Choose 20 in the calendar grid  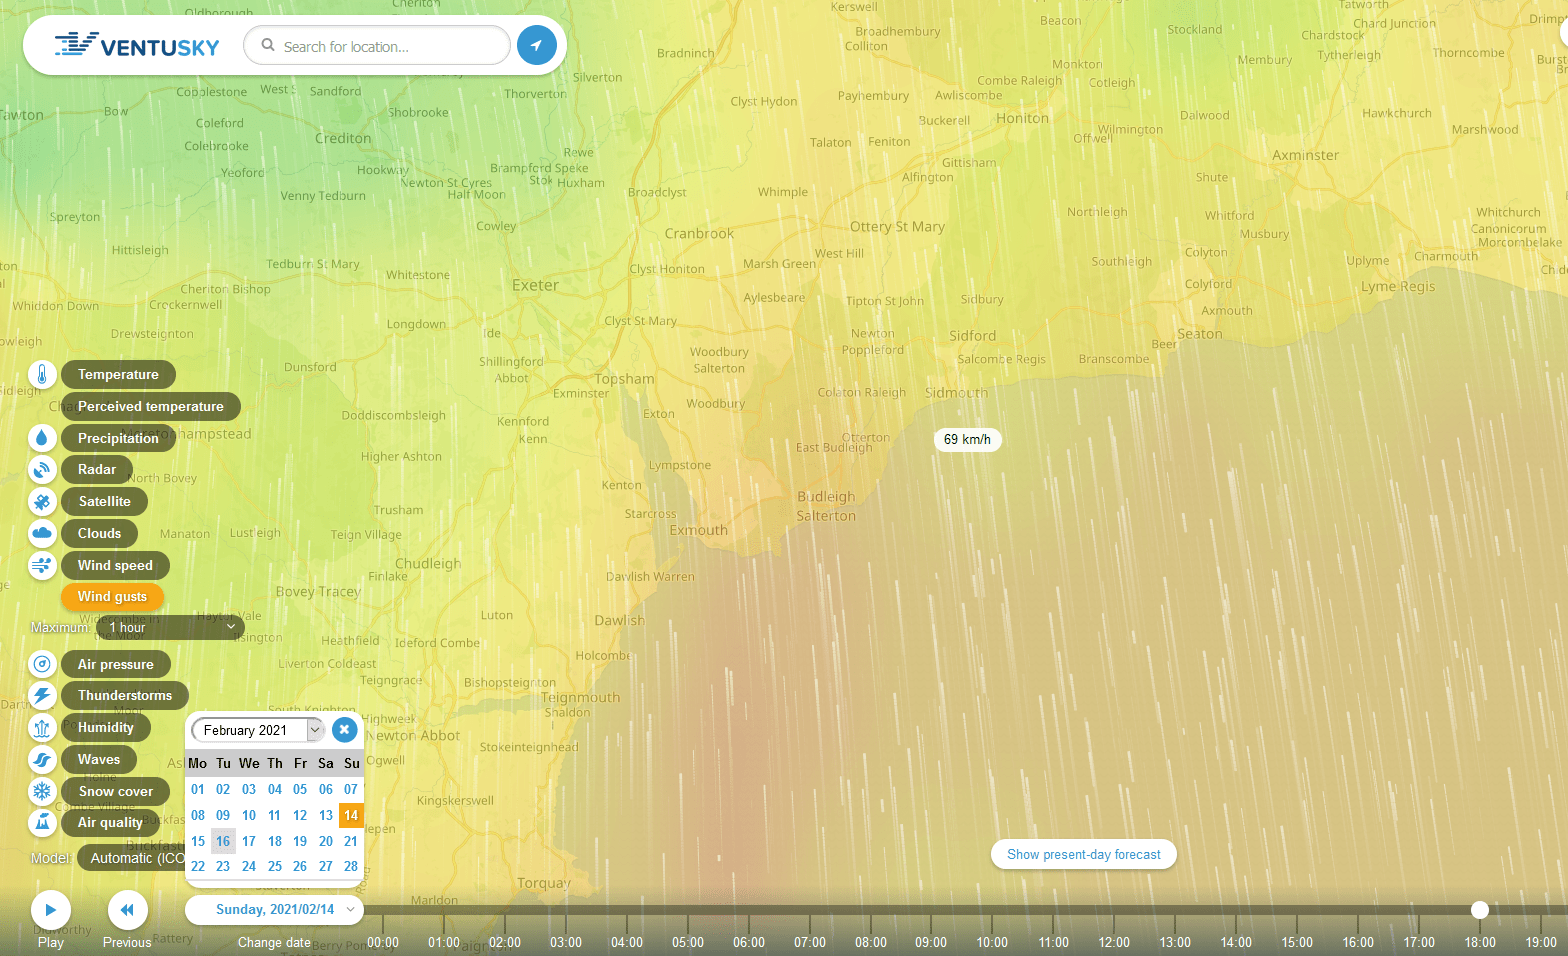[x=326, y=841]
